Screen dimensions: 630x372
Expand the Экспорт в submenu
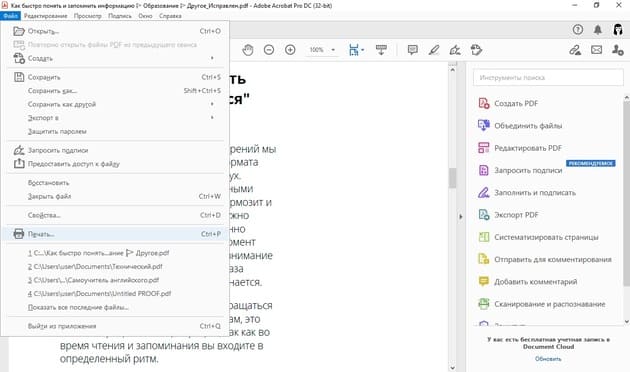(x=212, y=118)
